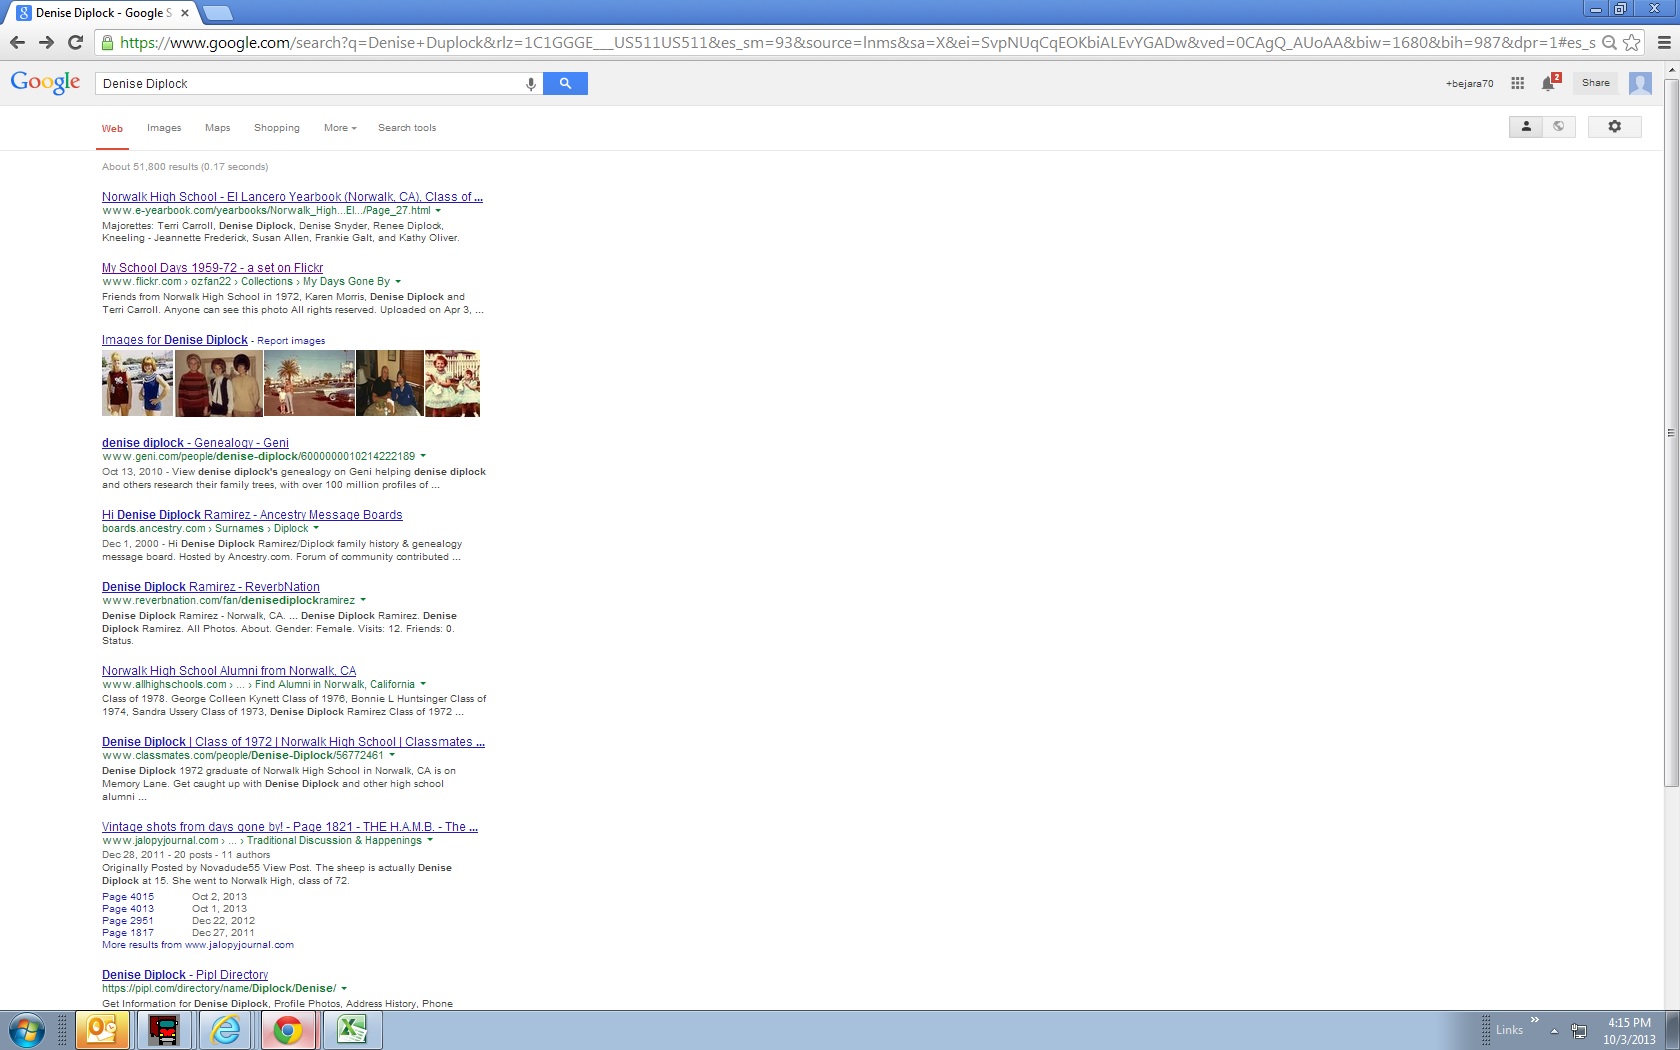
Task: Hide personal results globe toggle
Action: click(x=1558, y=127)
